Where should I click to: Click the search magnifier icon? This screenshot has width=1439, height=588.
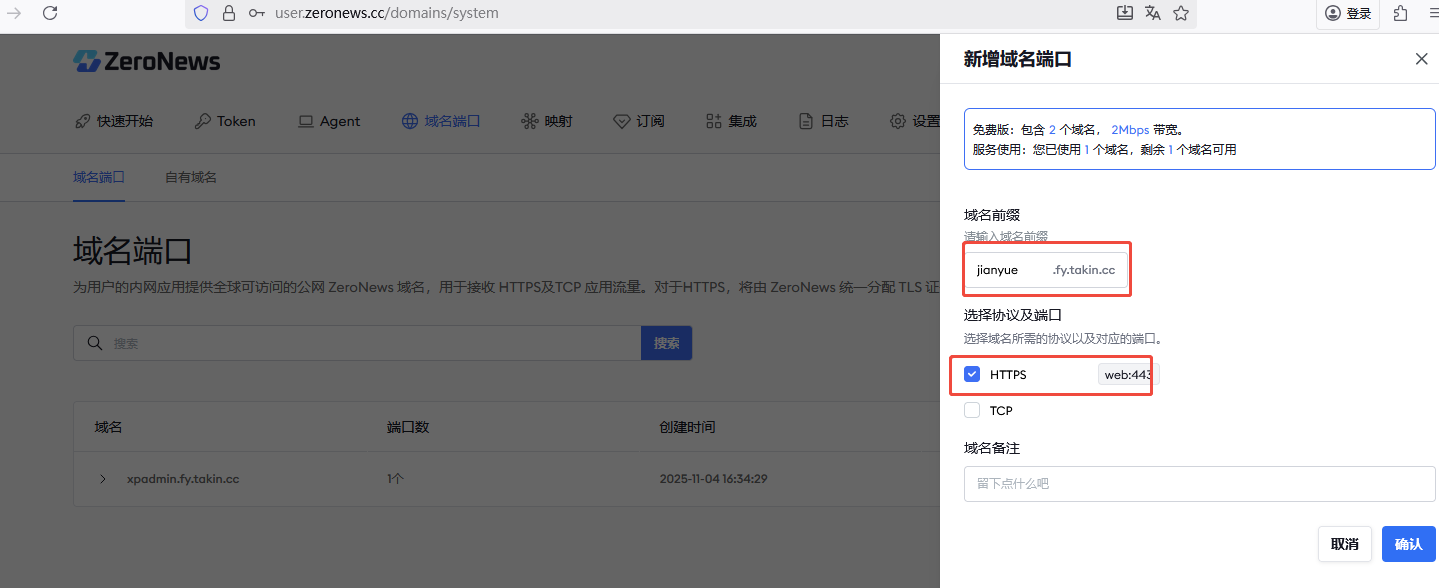coord(95,343)
